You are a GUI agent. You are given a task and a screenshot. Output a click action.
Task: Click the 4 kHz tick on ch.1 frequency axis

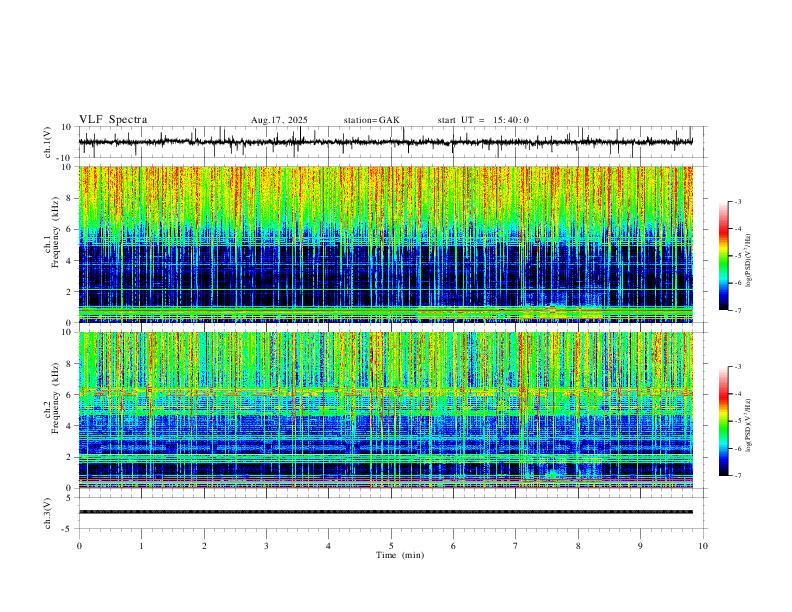coord(68,261)
